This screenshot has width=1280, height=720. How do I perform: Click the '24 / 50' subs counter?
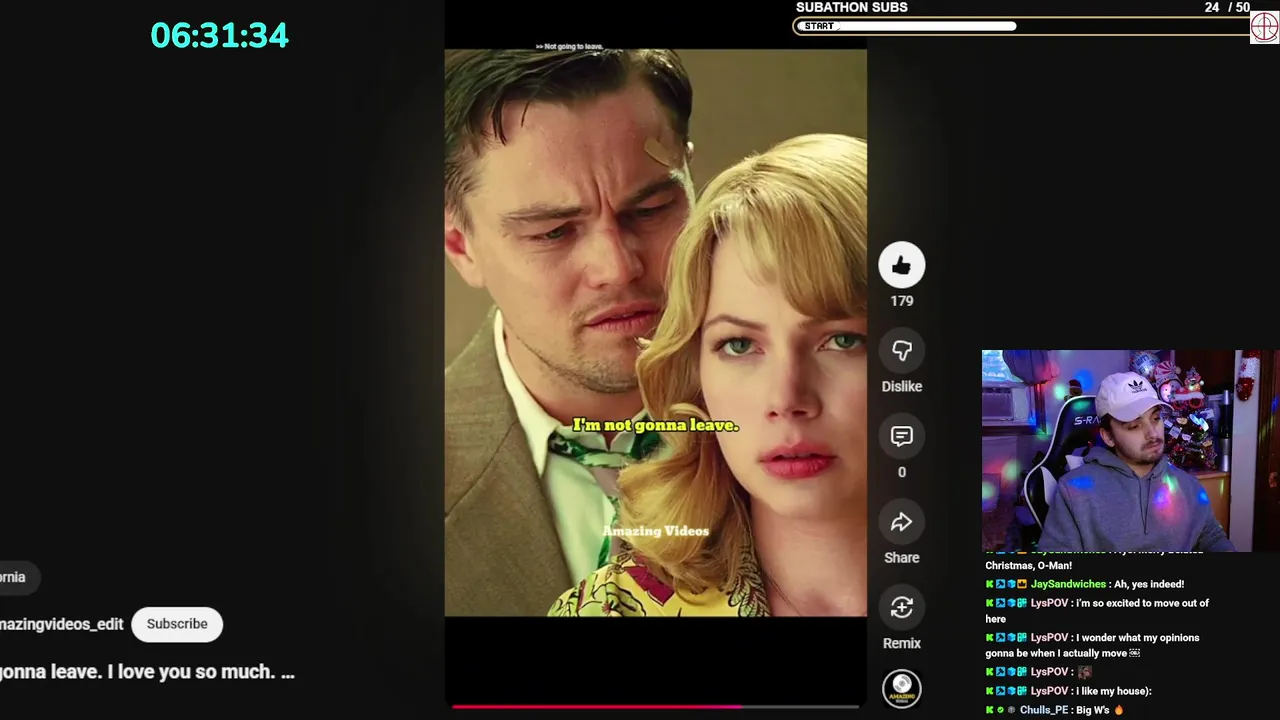[x=1227, y=7]
